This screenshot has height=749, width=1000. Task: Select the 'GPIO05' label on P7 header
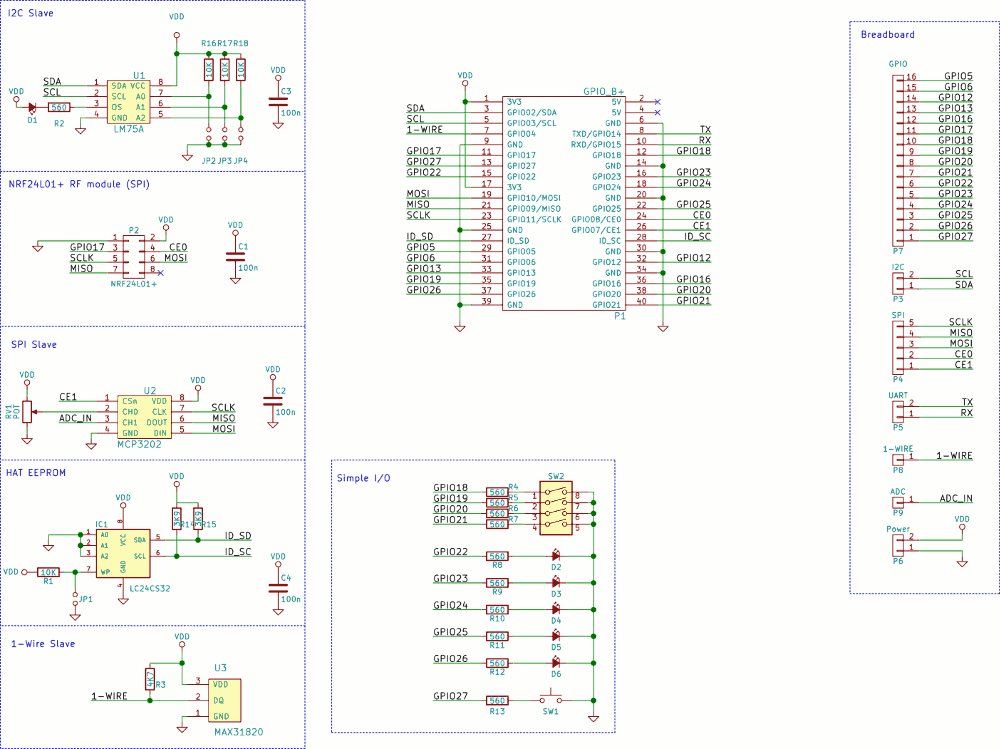pos(959,76)
